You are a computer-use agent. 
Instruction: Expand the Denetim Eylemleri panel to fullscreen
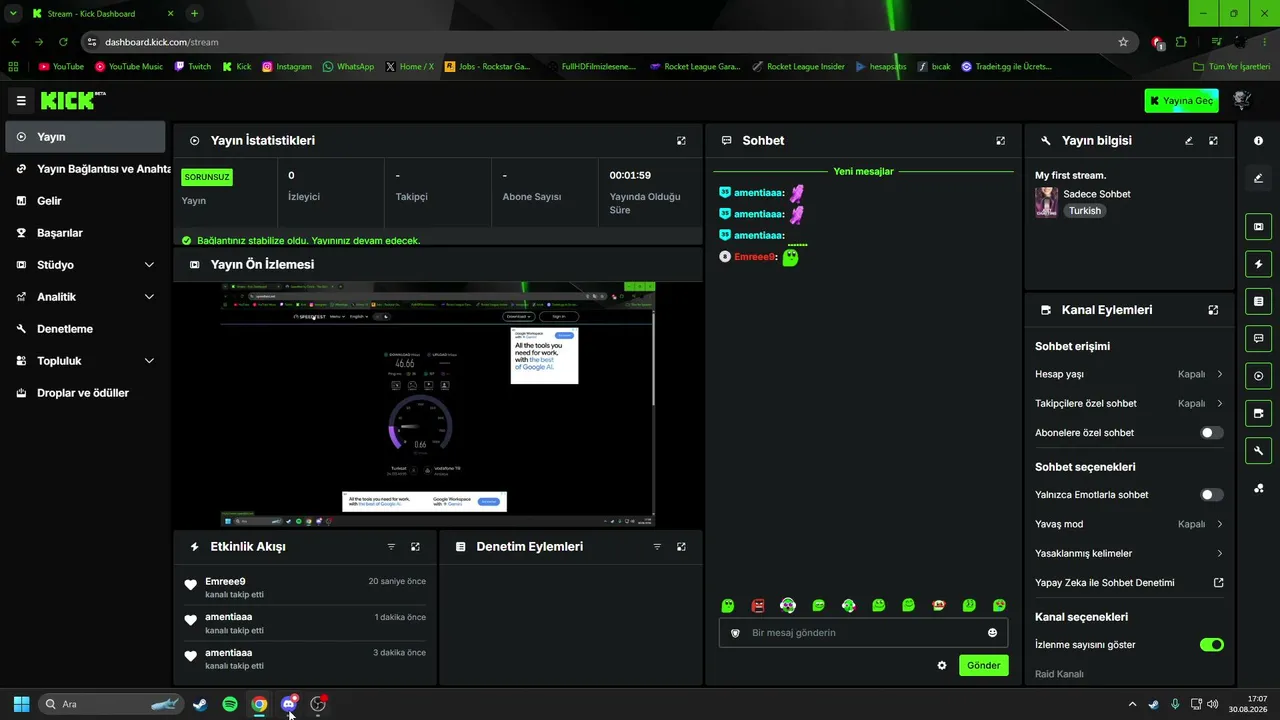(x=681, y=547)
